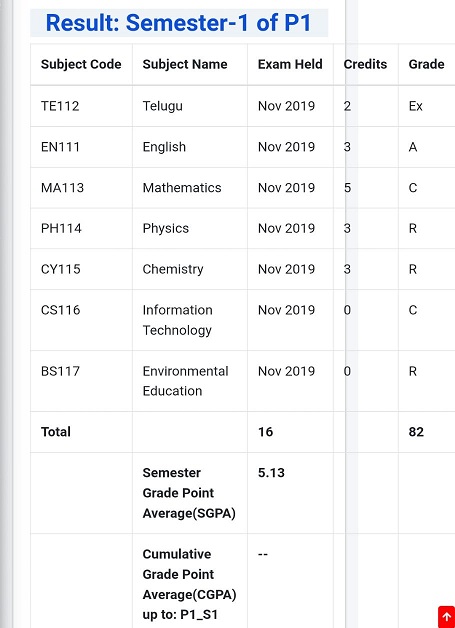The image size is (455, 628).
Task: Click the Grade column header
Action: (x=426, y=64)
